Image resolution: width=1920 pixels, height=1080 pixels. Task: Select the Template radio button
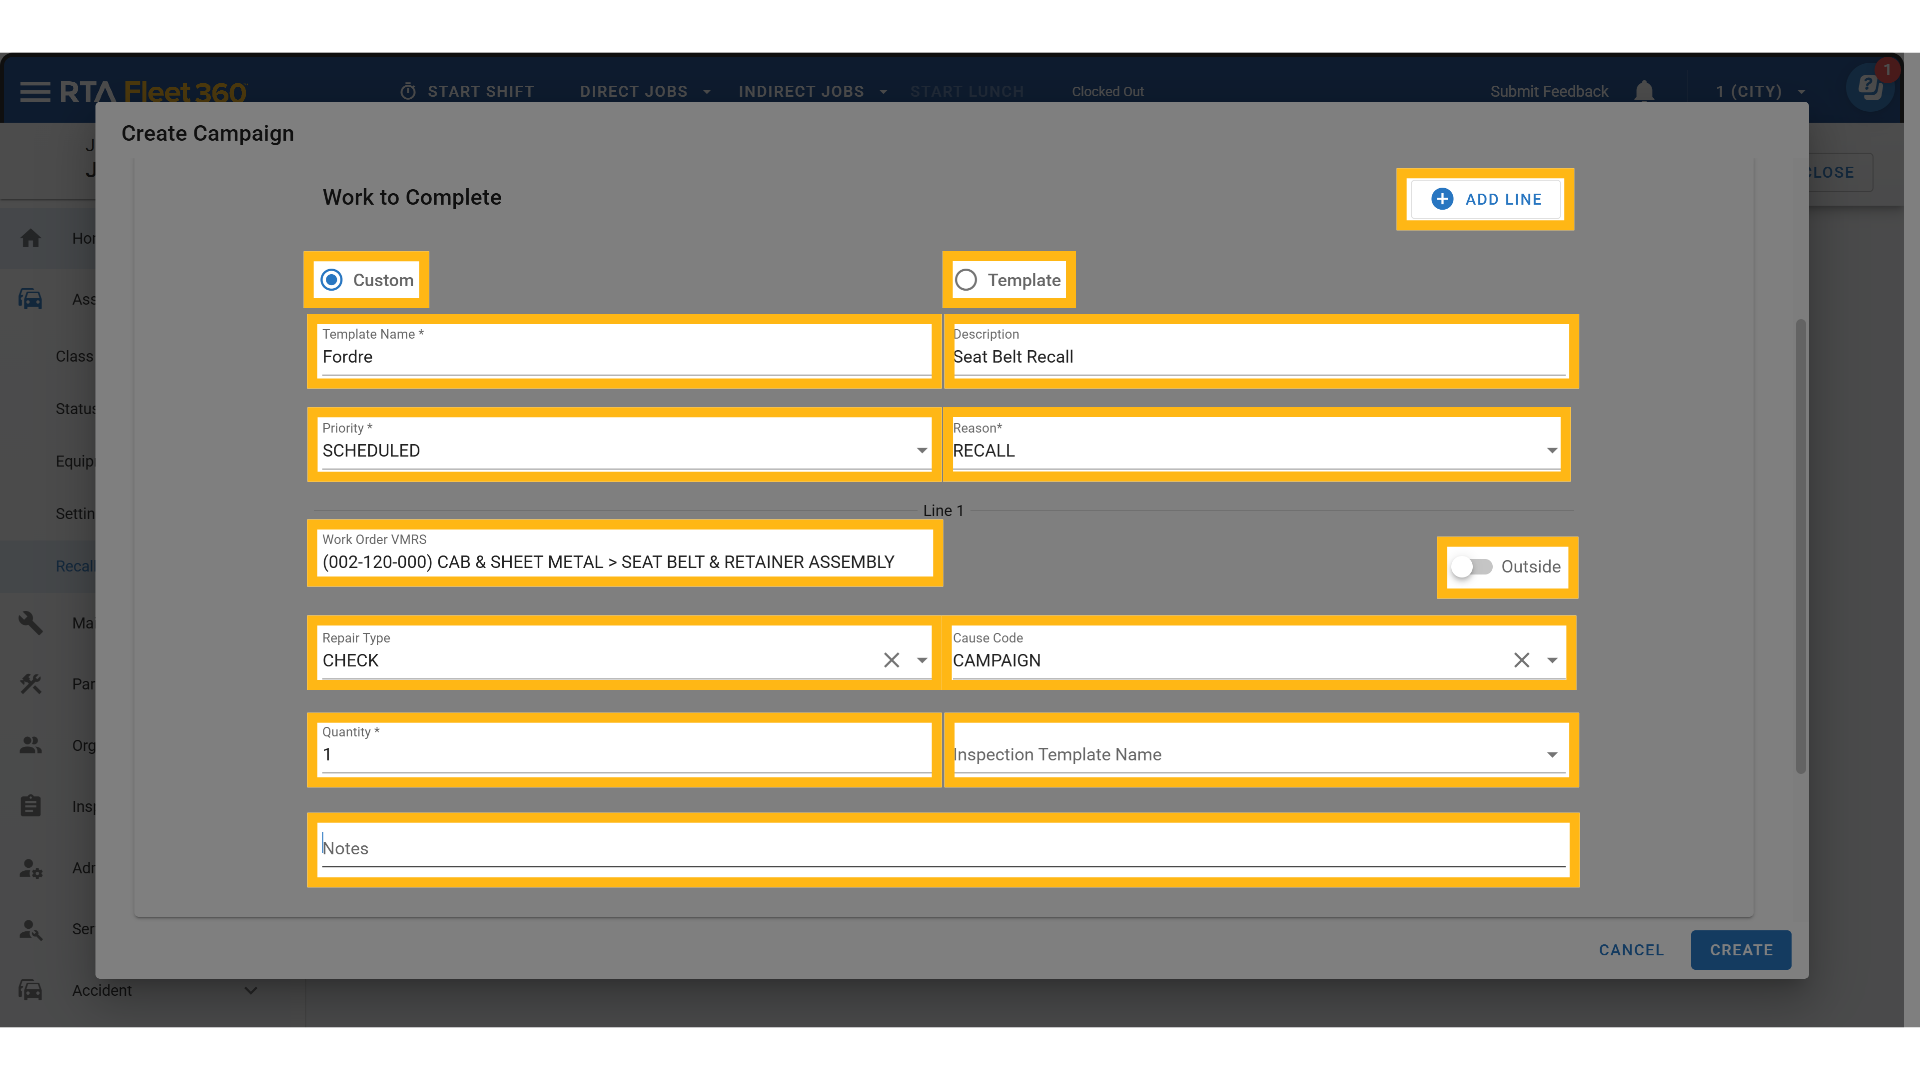click(966, 280)
